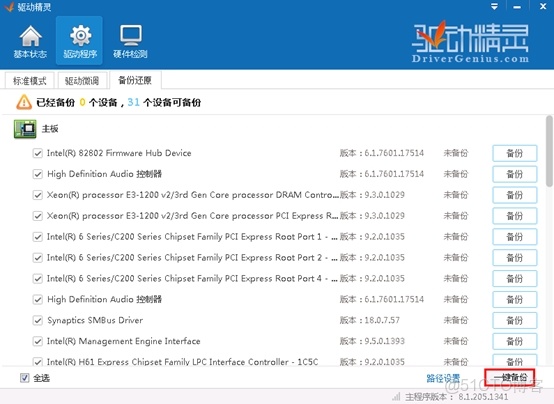Select Intel(R) Management Engine Interface text
Screen dimensions: 554x404
pos(123,341)
